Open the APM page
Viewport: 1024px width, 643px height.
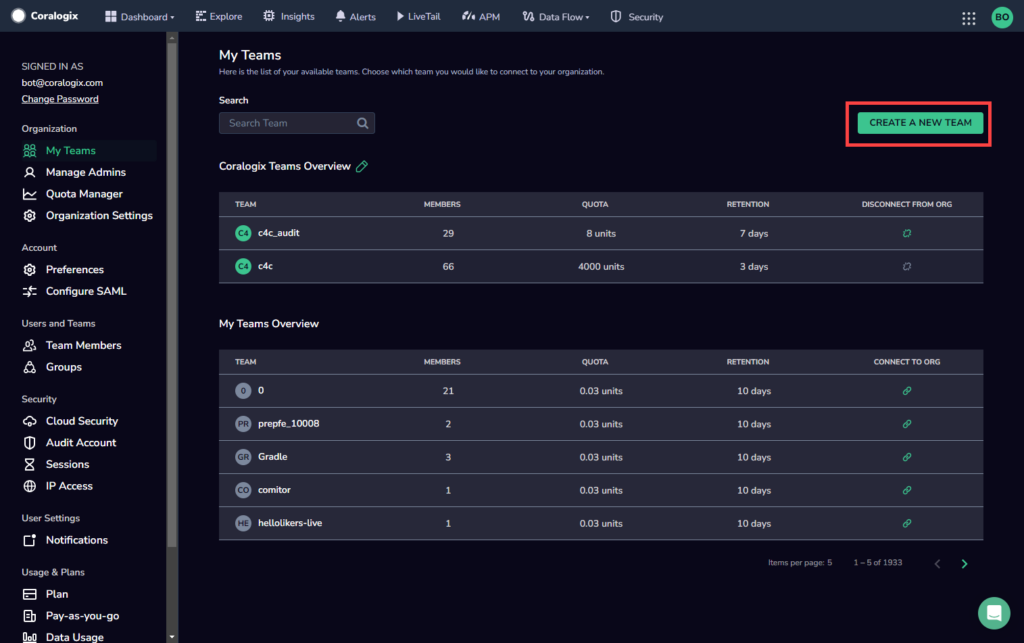(x=481, y=17)
